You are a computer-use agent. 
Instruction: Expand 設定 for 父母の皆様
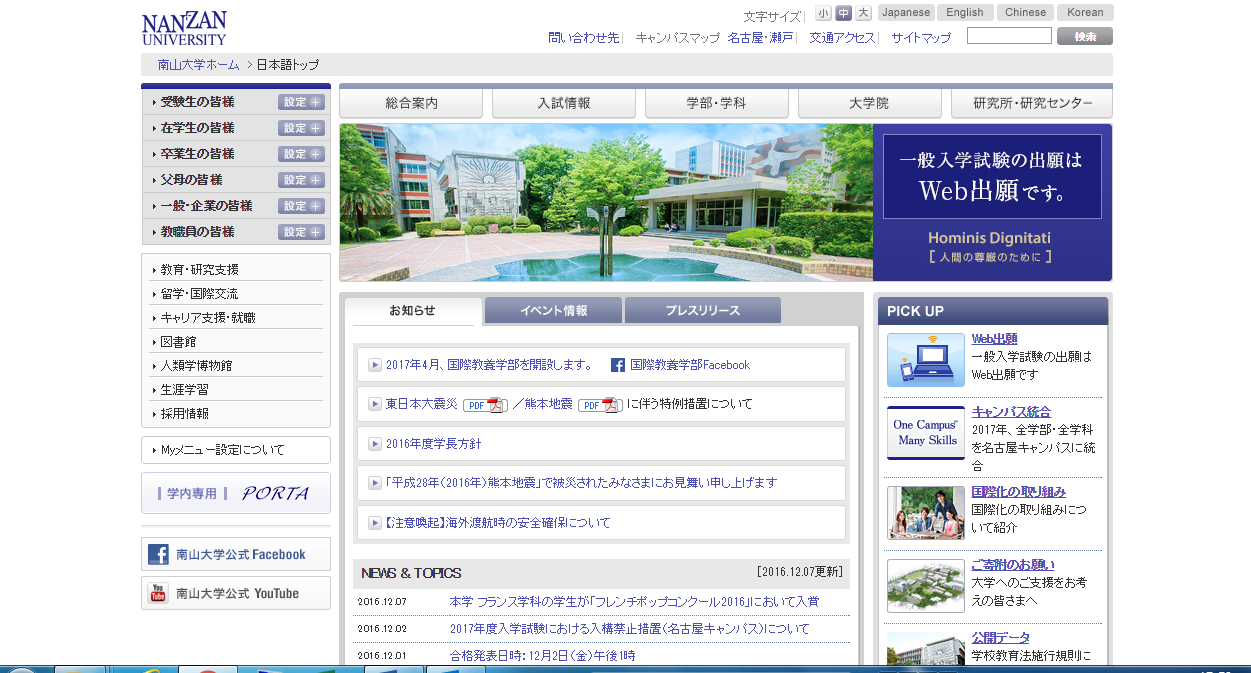tap(302, 180)
